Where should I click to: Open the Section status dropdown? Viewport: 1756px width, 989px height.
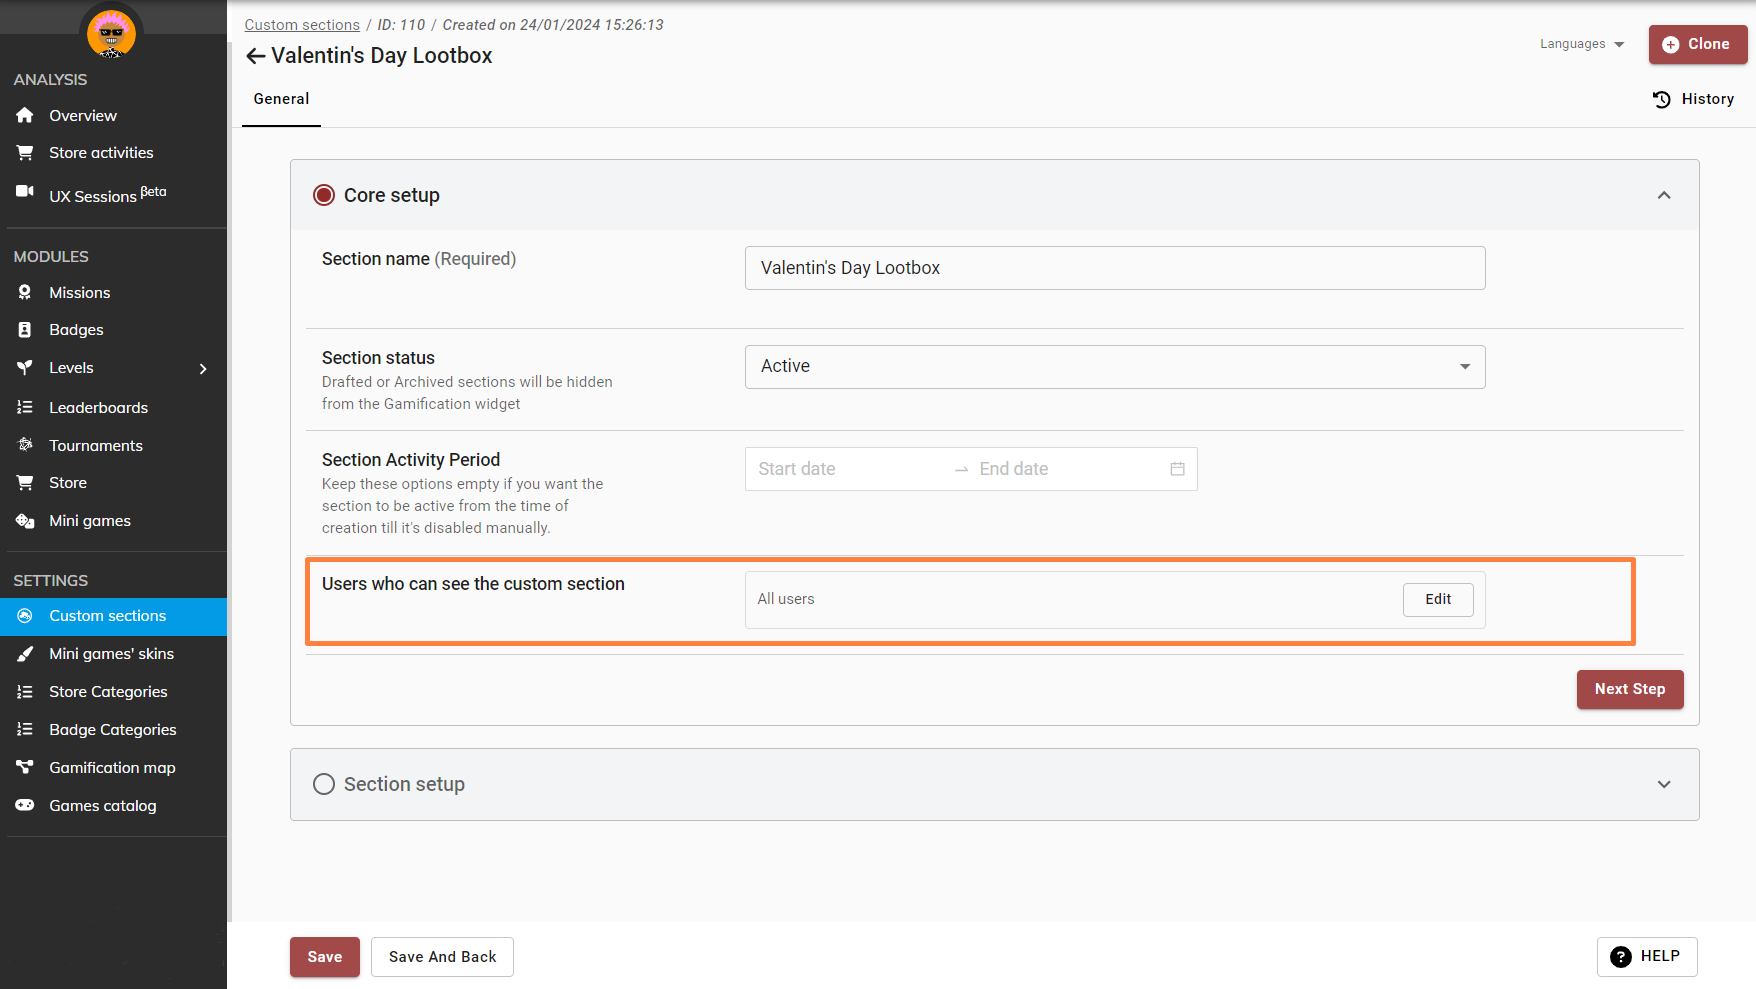[x=1114, y=367]
